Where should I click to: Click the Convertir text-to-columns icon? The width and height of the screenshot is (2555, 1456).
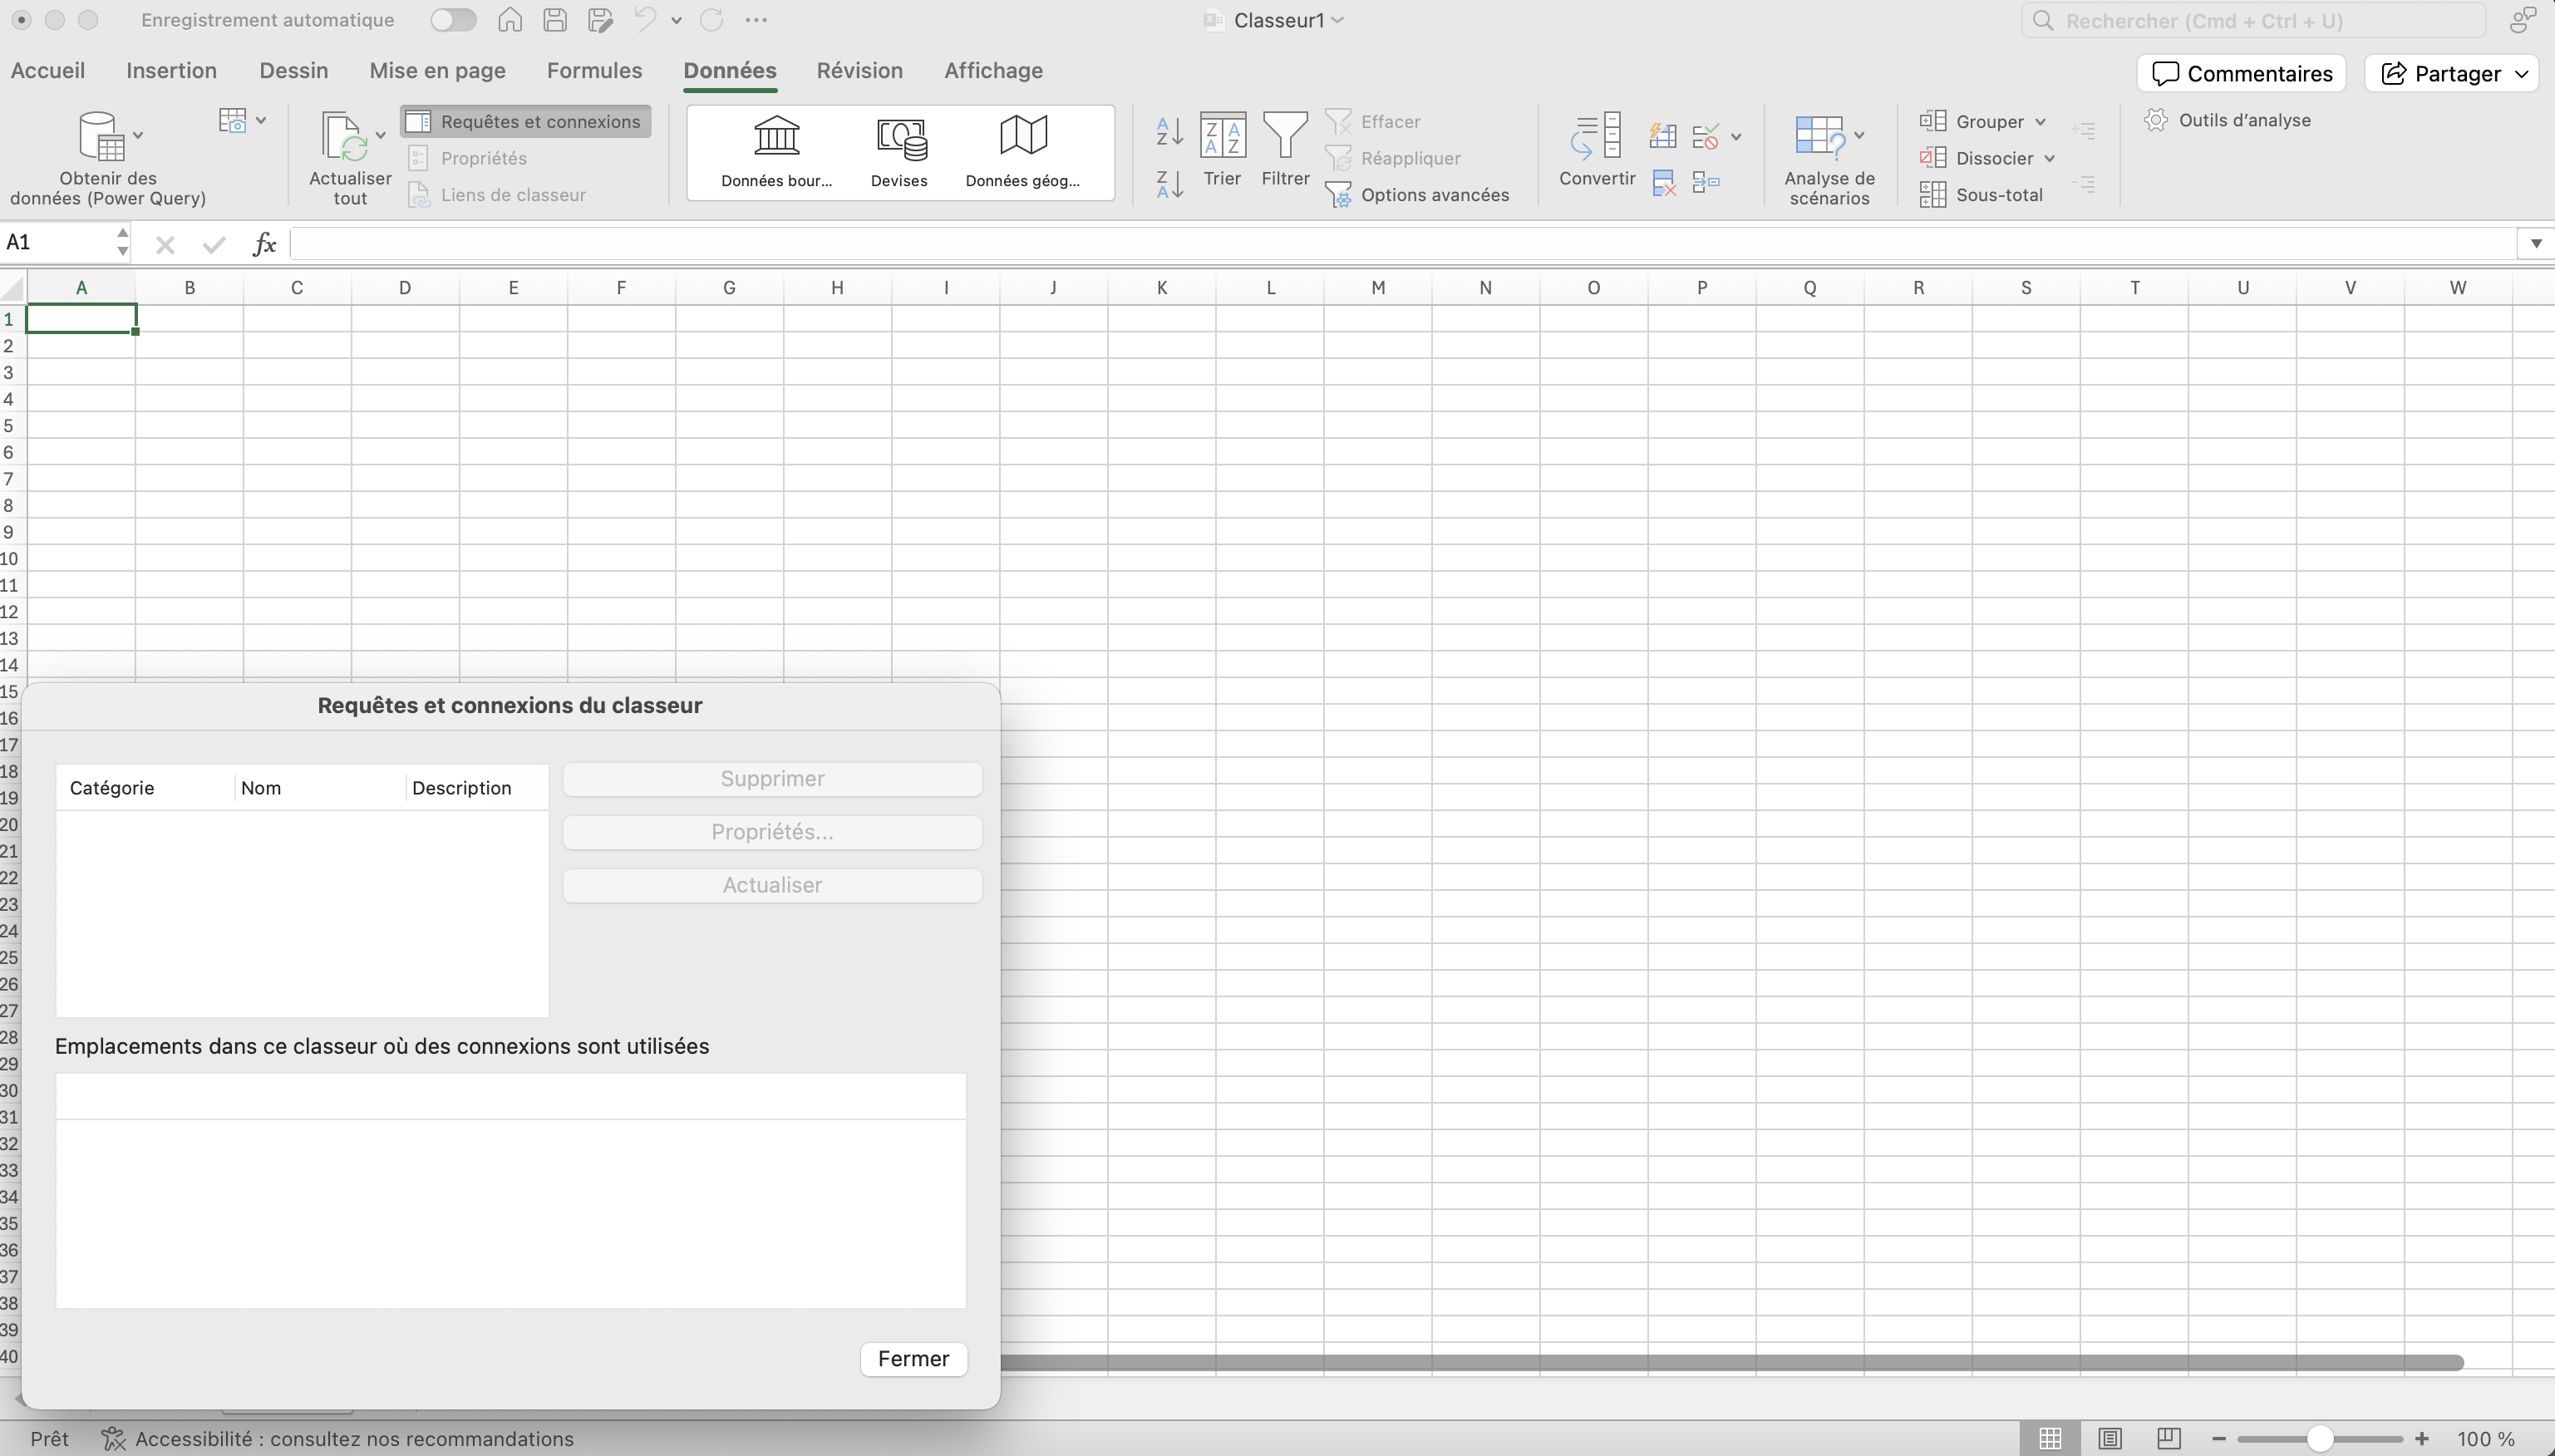(1596, 136)
